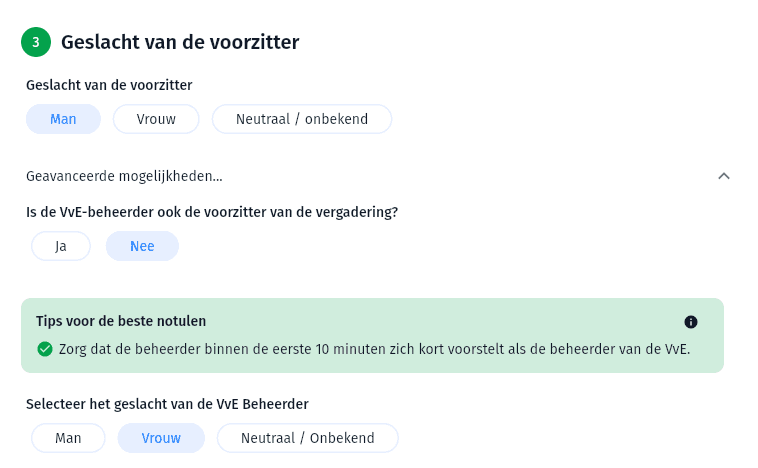Answer 'Nee' to VvE-beheerder as voorzitter

(142, 246)
